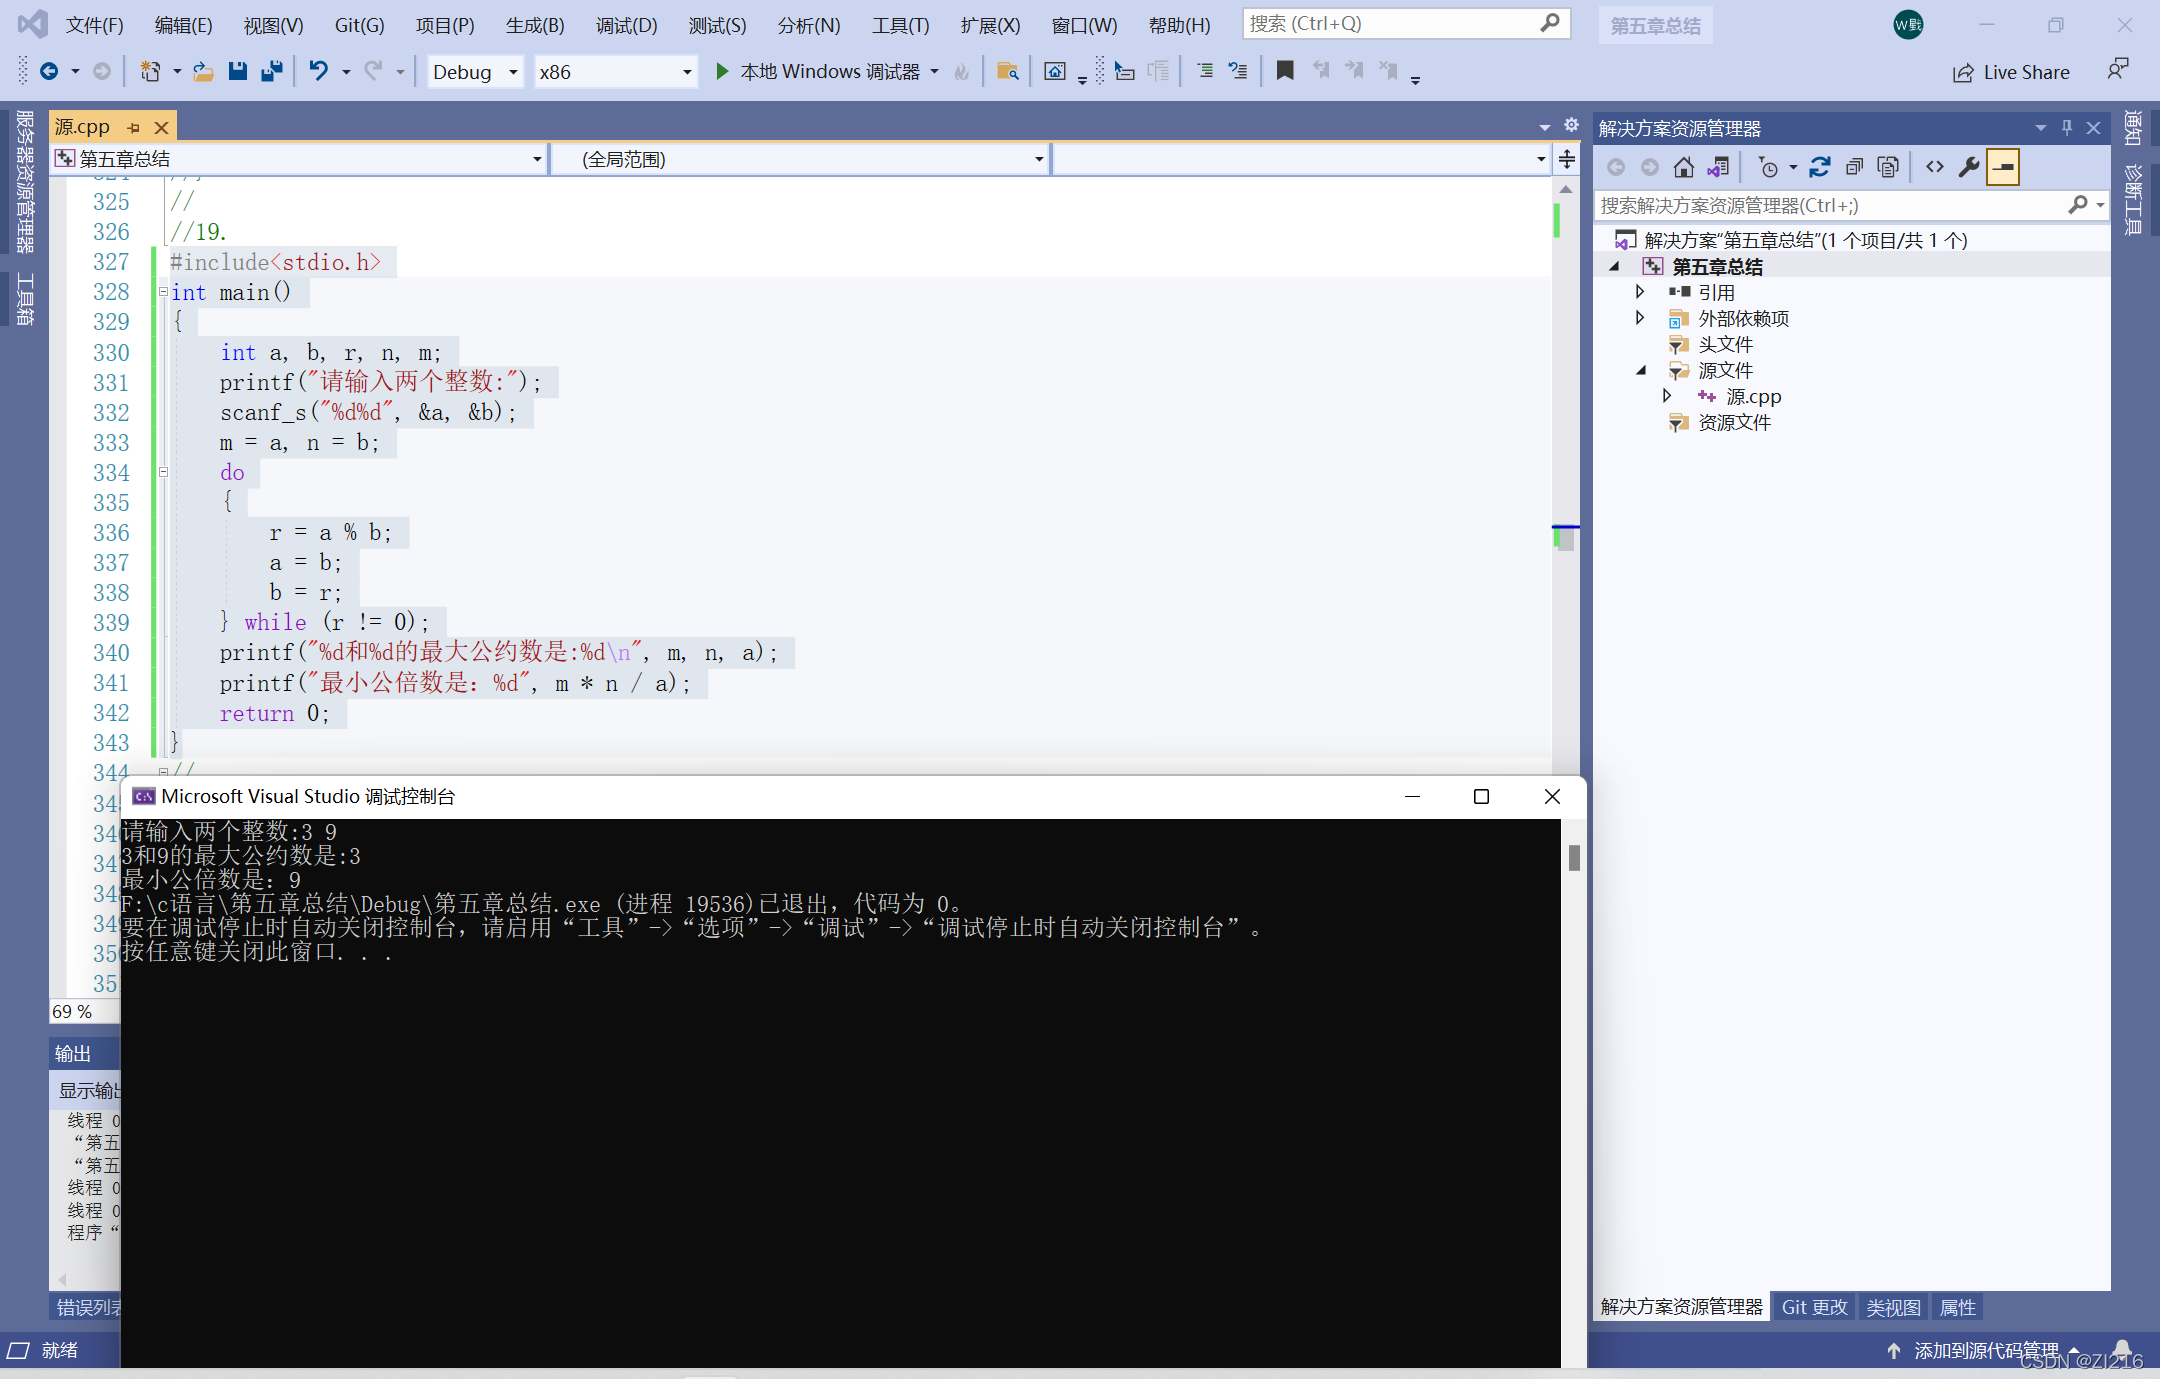
Task: Click the Home icon in Solution Explorer
Action: [1684, 167]
